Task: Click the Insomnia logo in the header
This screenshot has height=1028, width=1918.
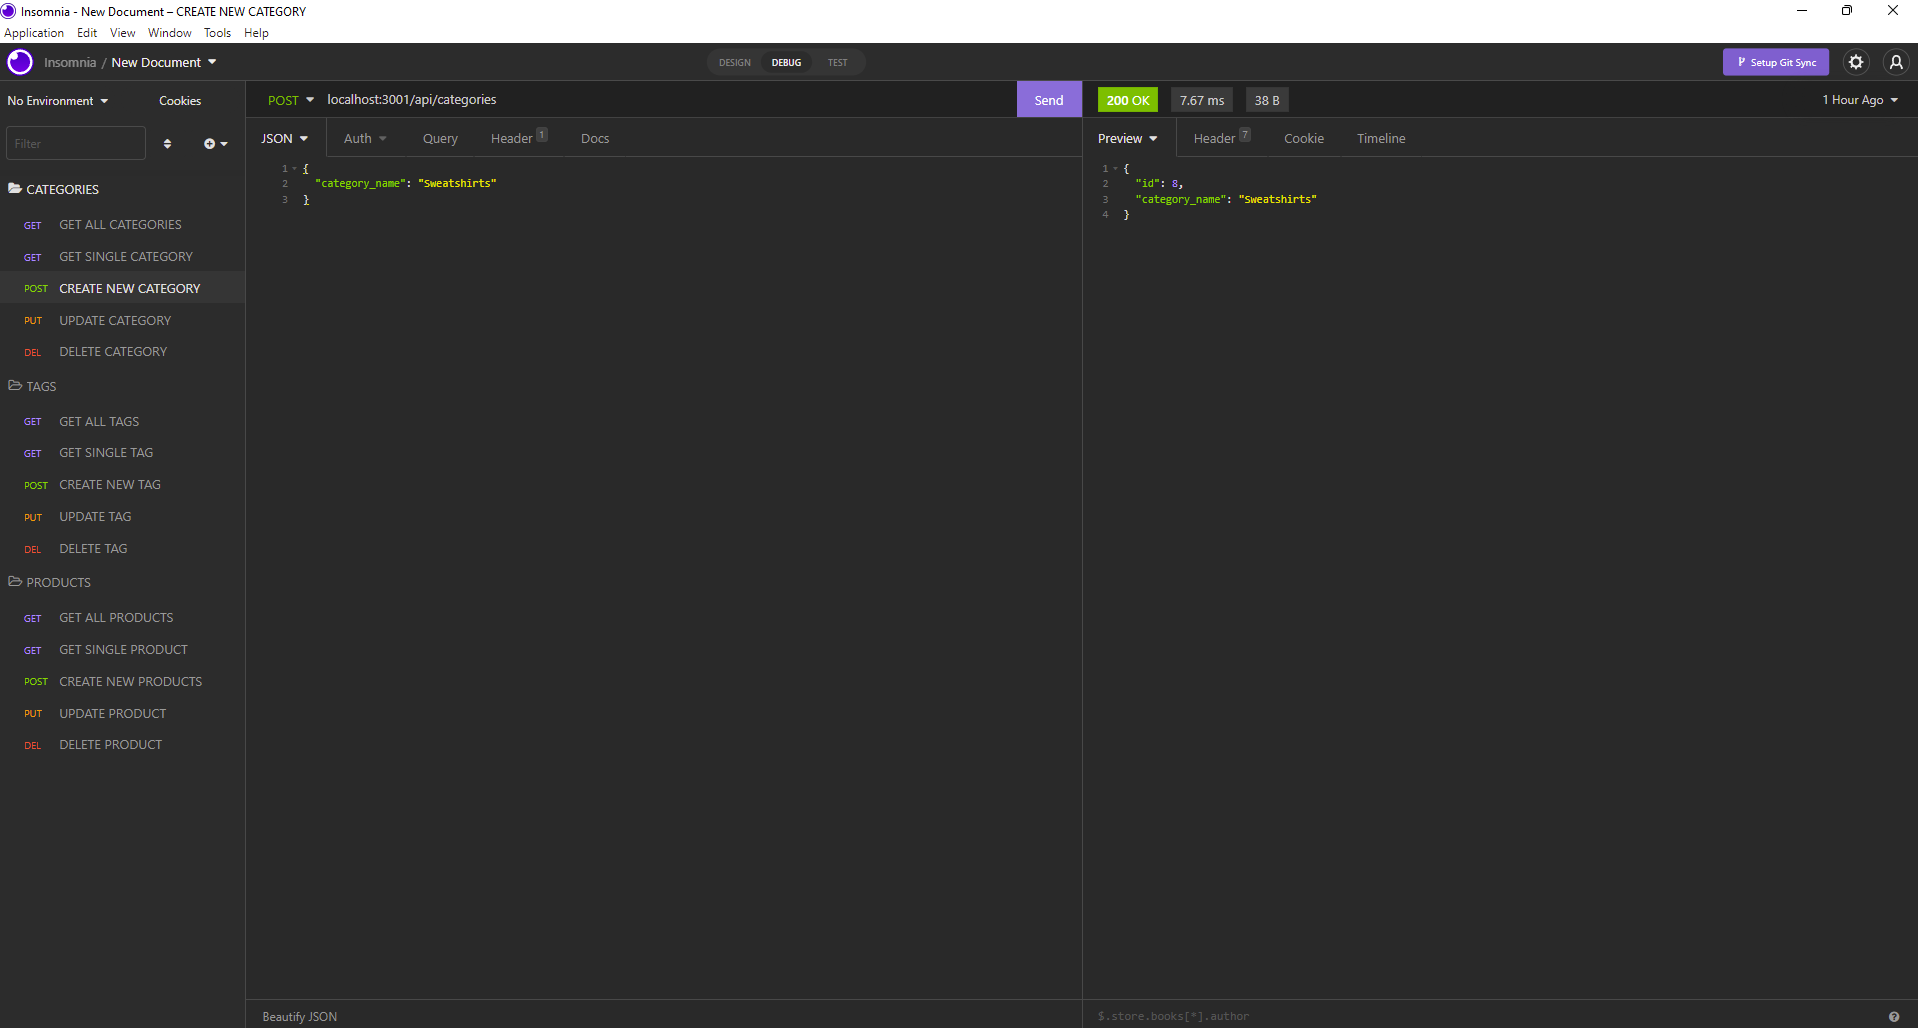Action: pos(19,61)
